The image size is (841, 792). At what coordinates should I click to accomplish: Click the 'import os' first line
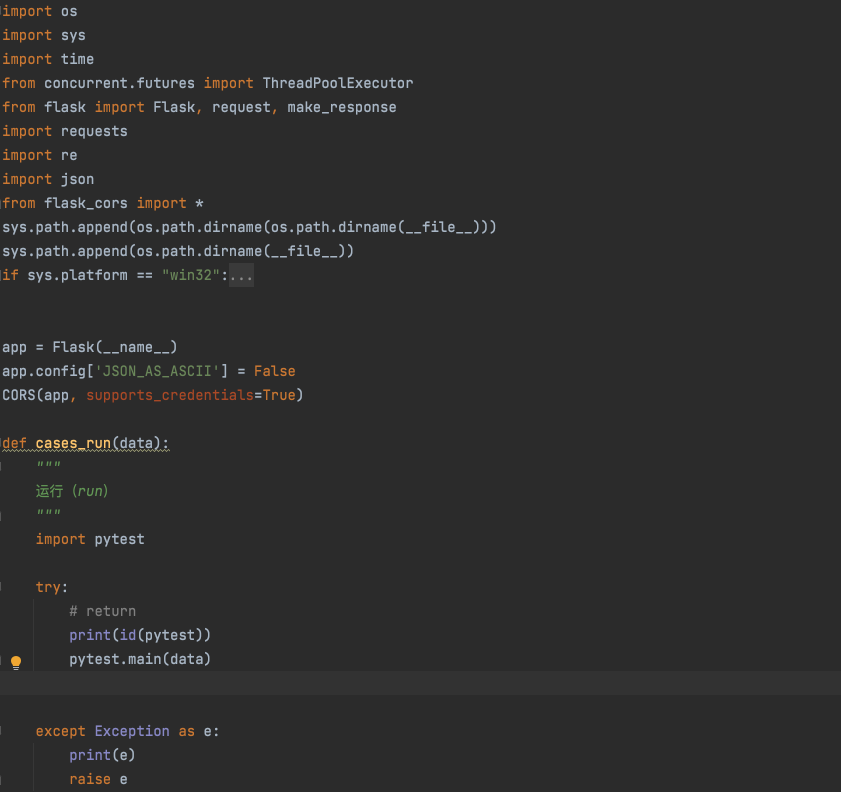tap(40, 11)
